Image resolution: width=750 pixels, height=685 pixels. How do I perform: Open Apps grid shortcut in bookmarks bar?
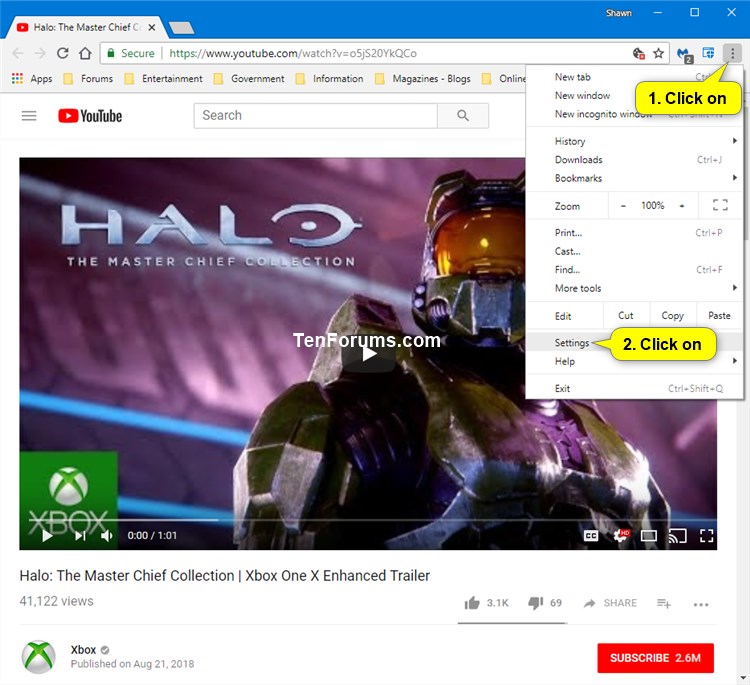click(x=32, y=78)
